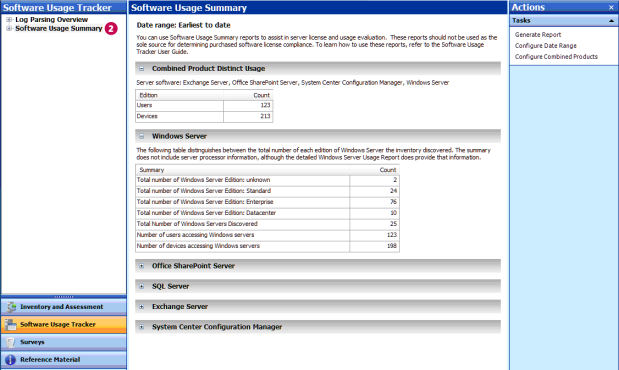The image size is (619, 370).
Task: Select 'Windows Server Edition: Standard' row
Action: pos(267,191)
